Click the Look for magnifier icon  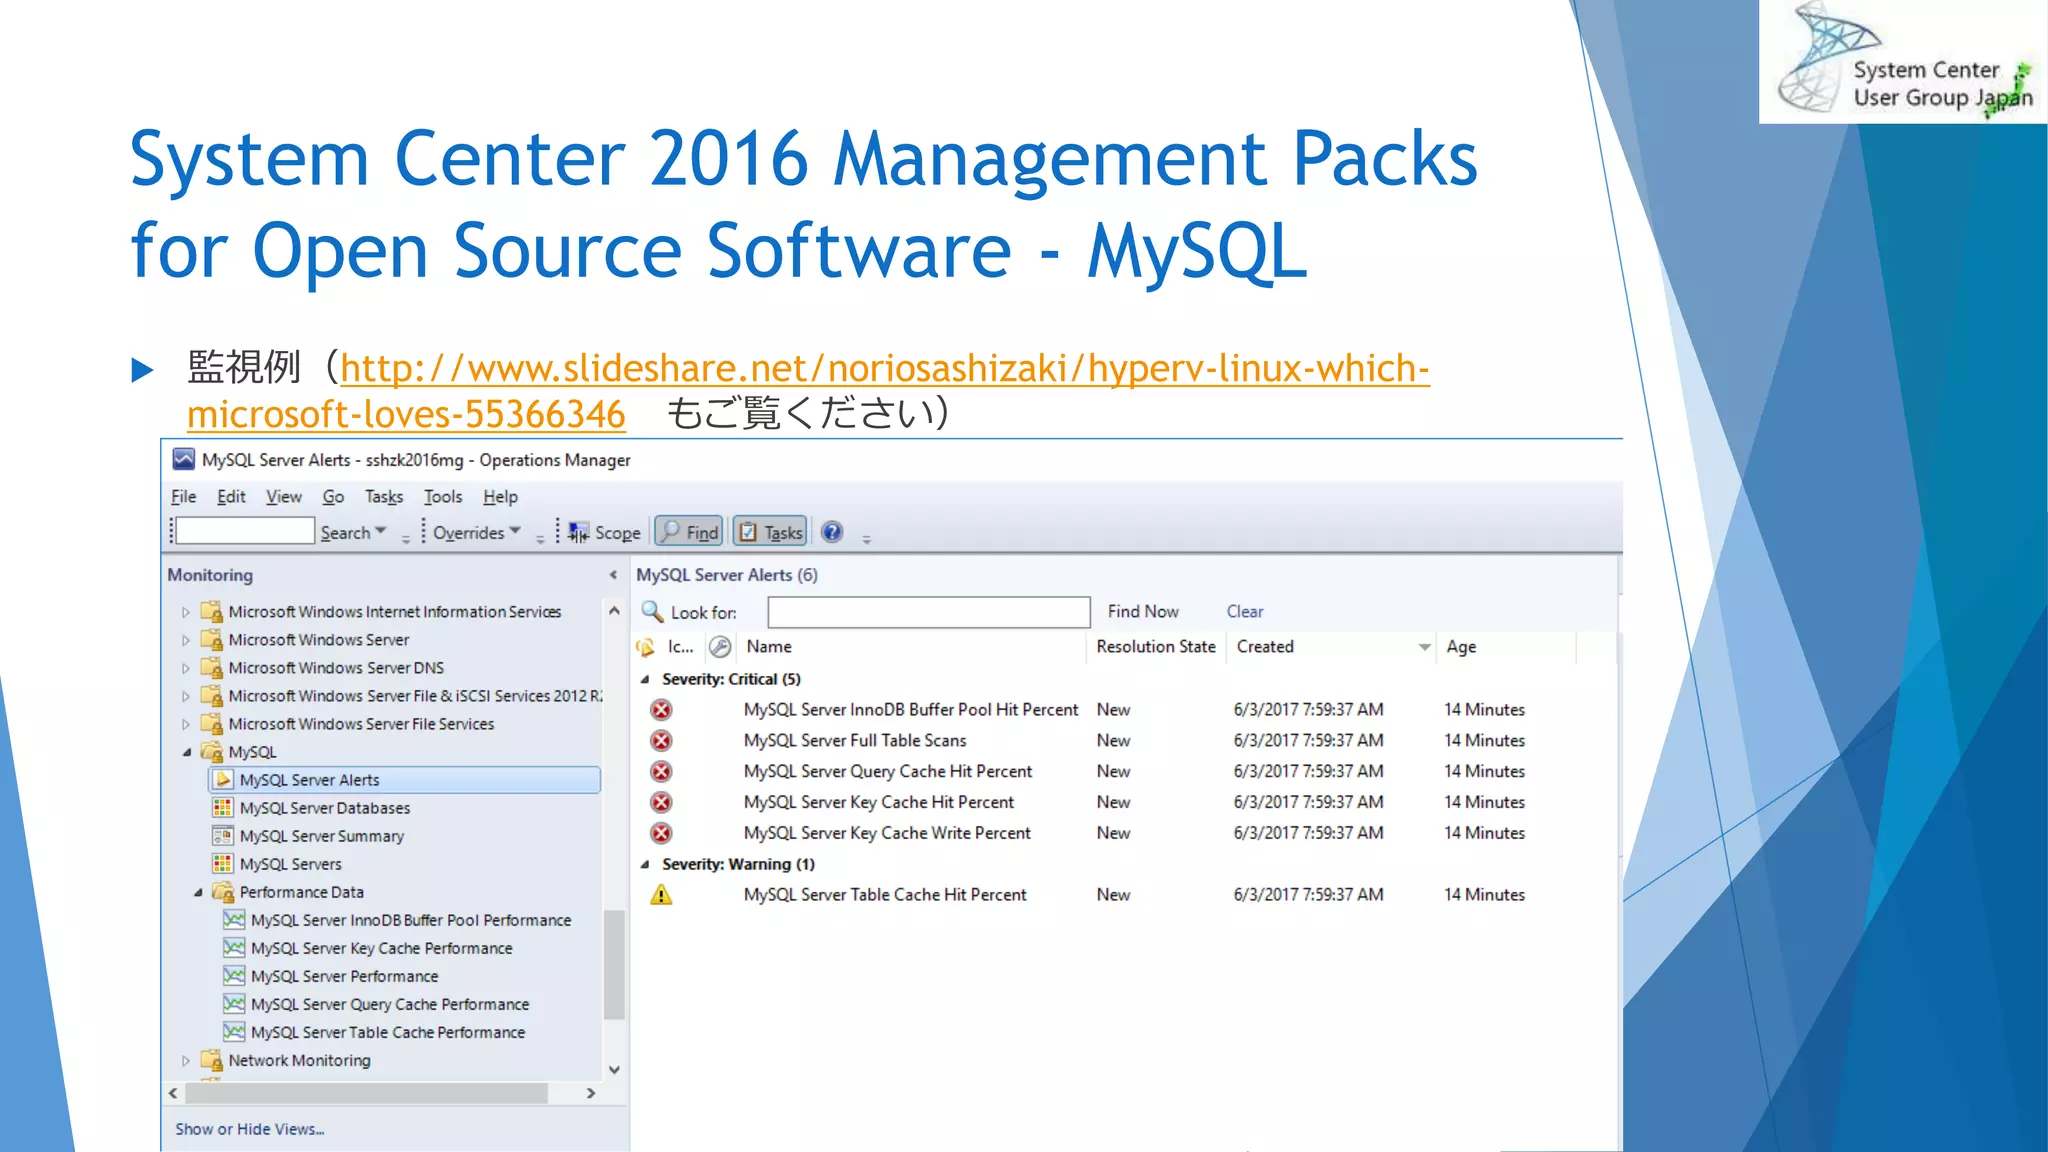click(x=652, y=611)
